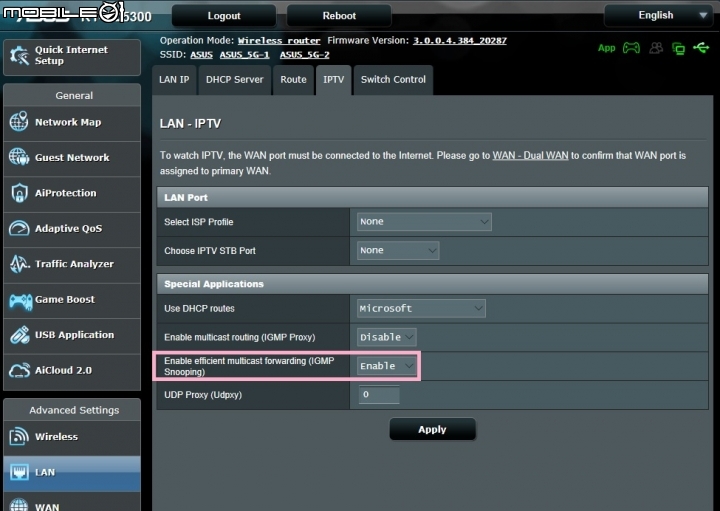Switch to the Route tab
The width and height of the screenshot is (720, 511).
pos(293,80)
